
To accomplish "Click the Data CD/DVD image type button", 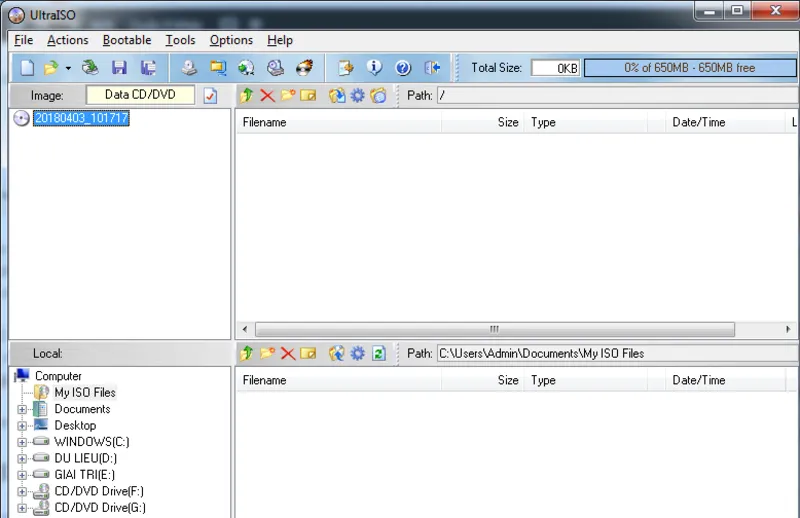I will pos(140,95).
